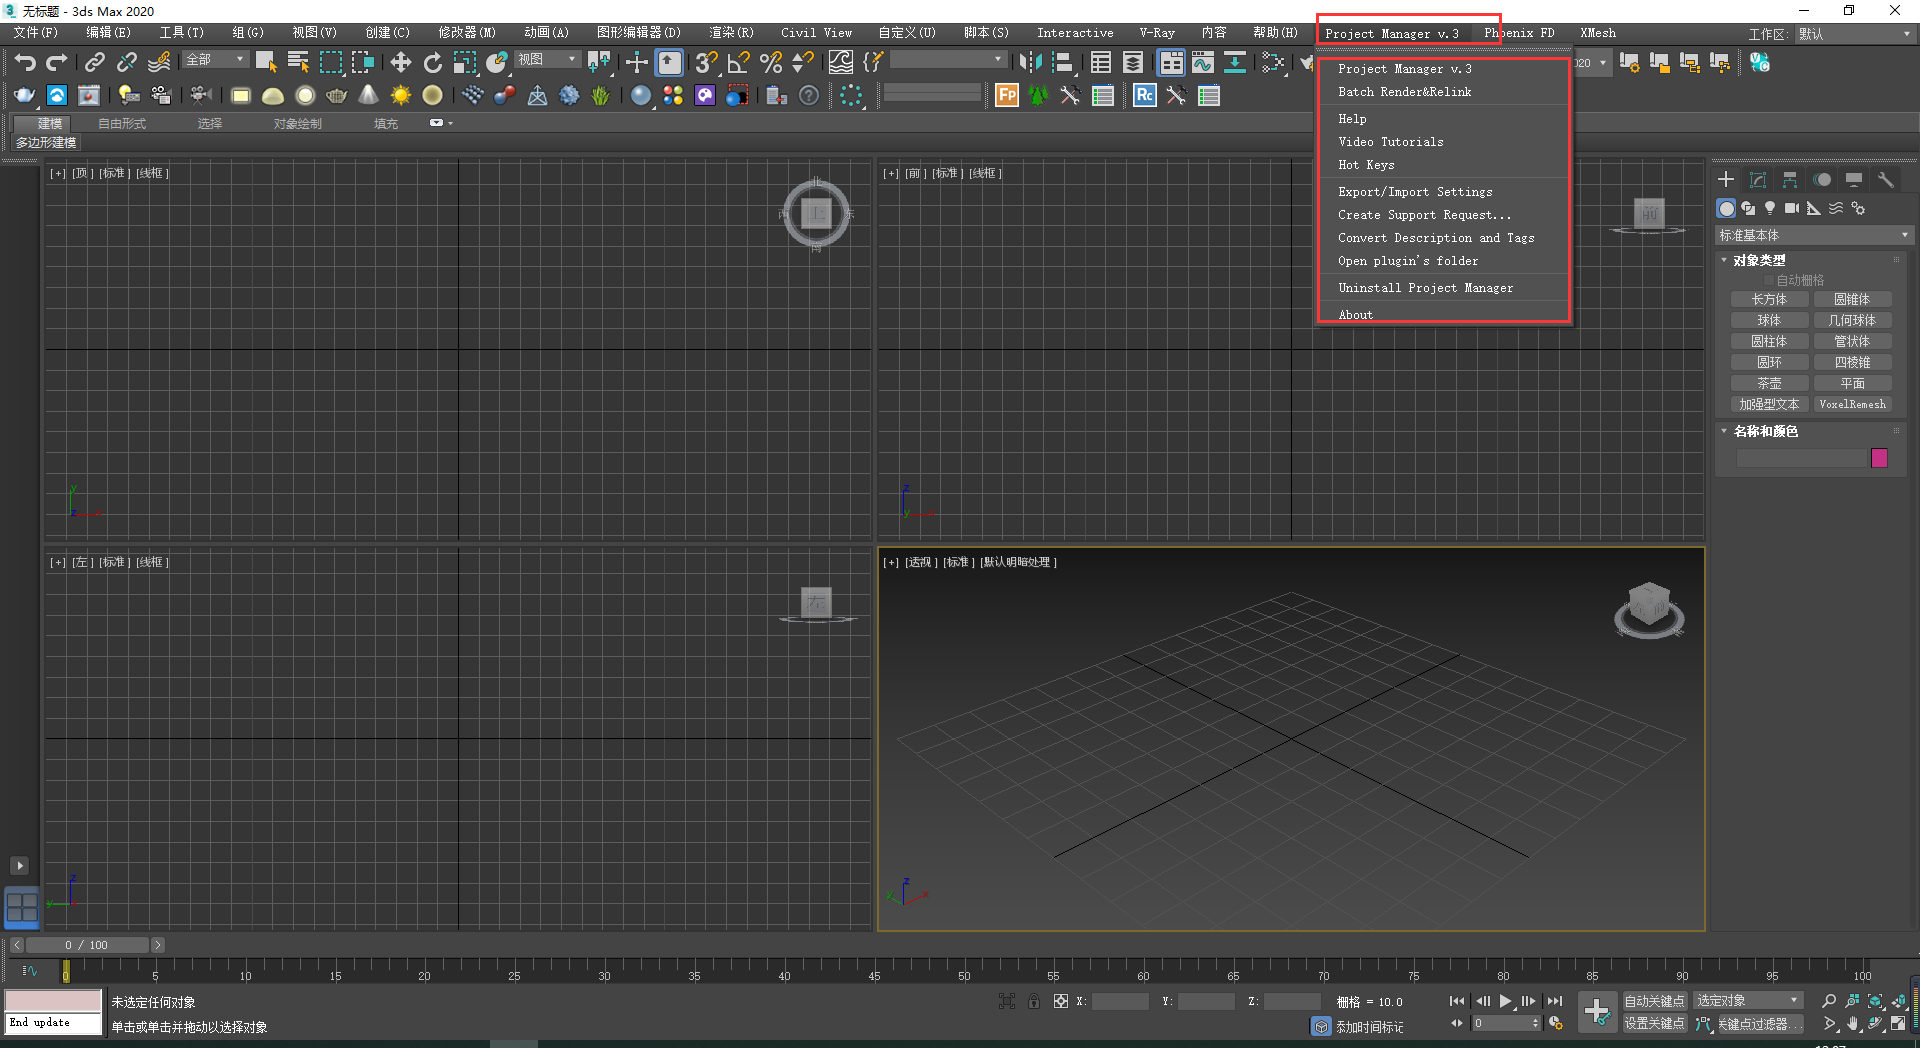
Task: Undo the last action
Action: tap(25, 61)
